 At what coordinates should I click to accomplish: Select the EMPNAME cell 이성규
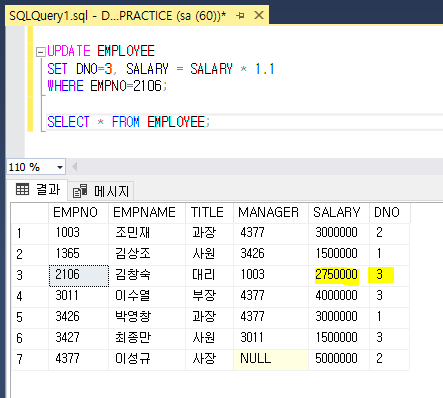pos(147,359)
